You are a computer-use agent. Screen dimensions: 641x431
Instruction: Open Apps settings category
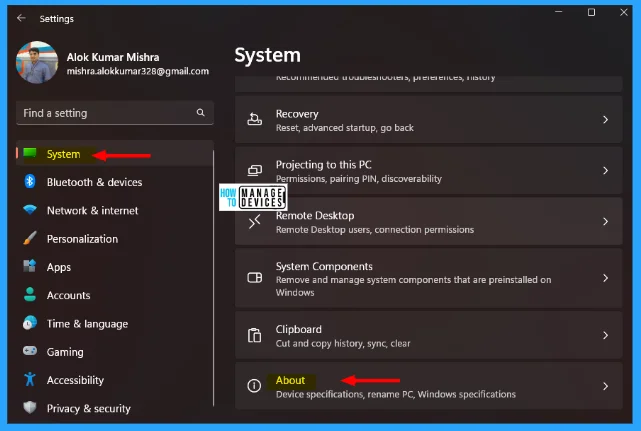coord(59,267)
